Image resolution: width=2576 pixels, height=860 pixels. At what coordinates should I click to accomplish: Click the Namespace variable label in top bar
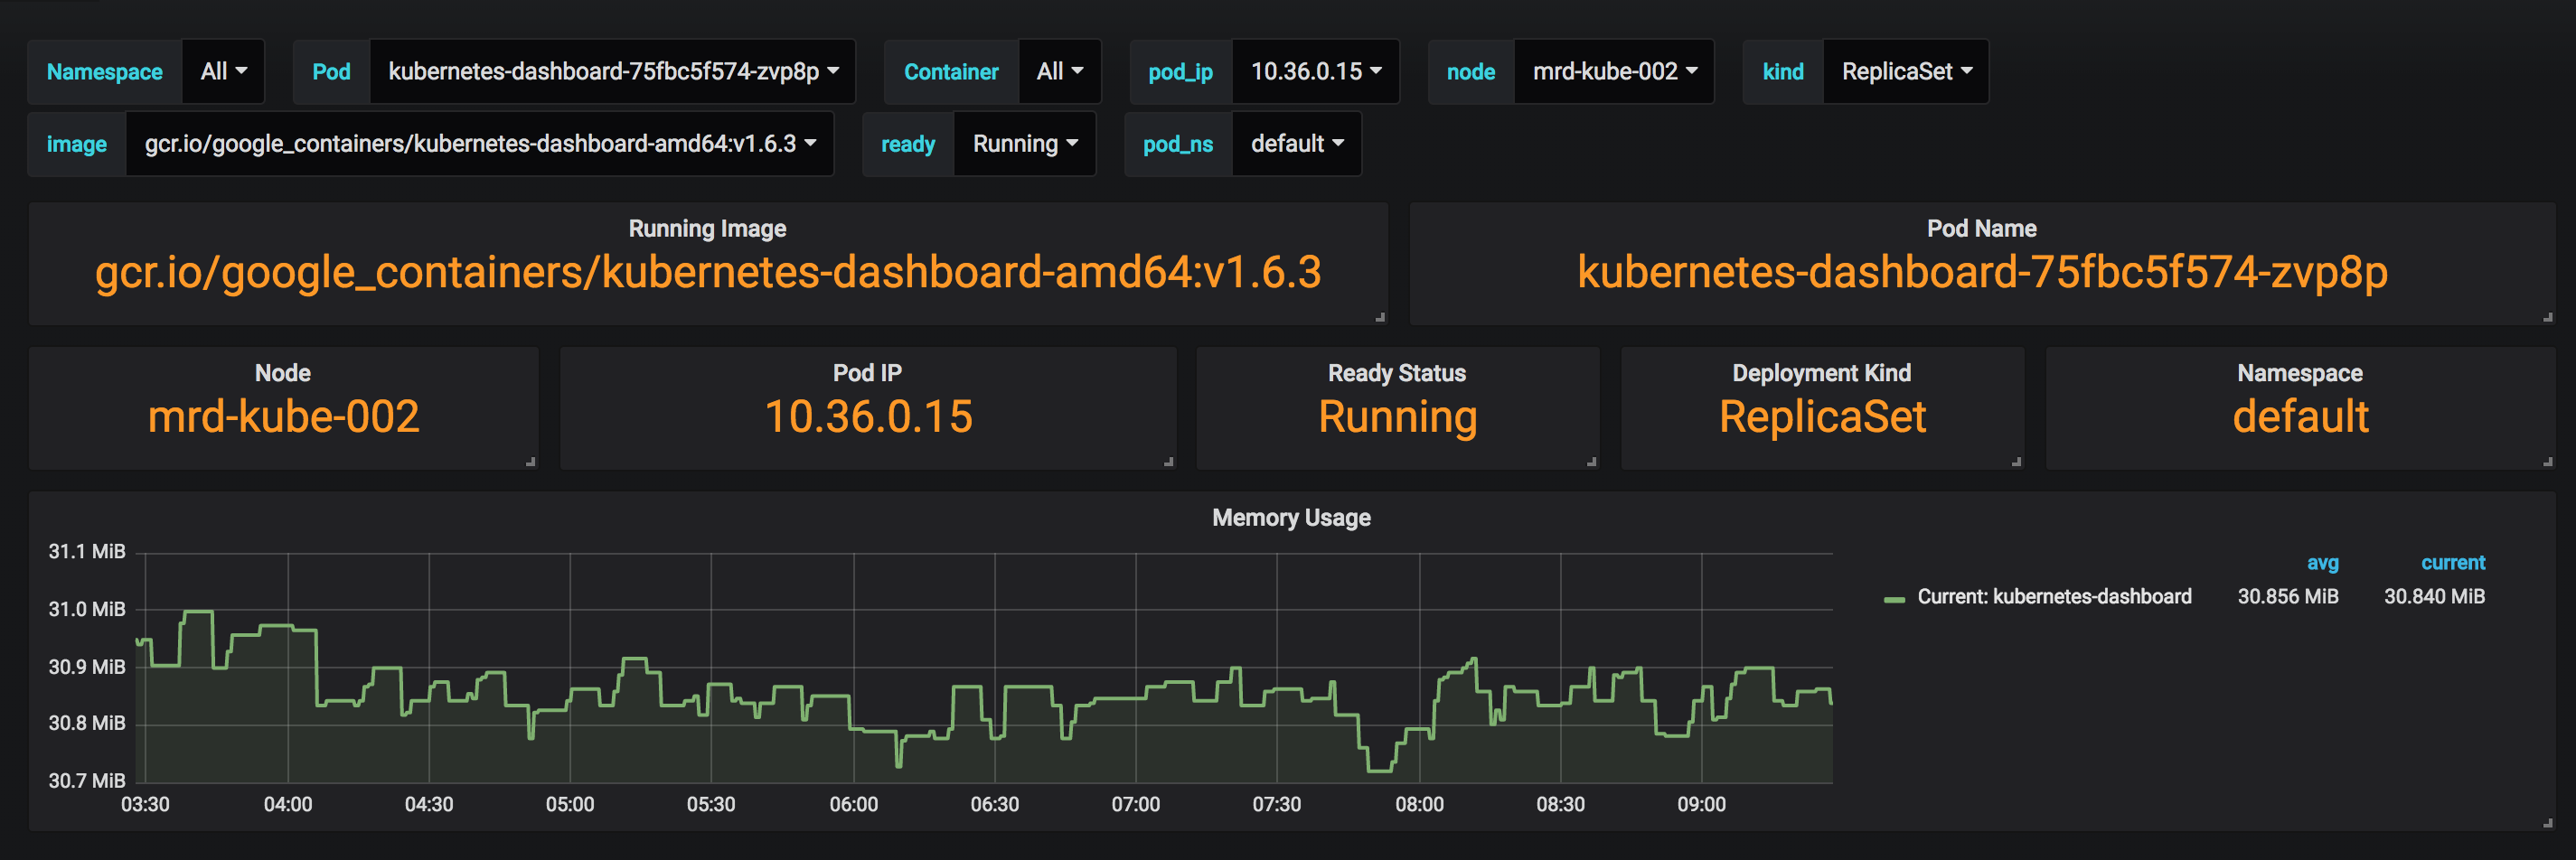pyautogui.click(x=105, y=72)
